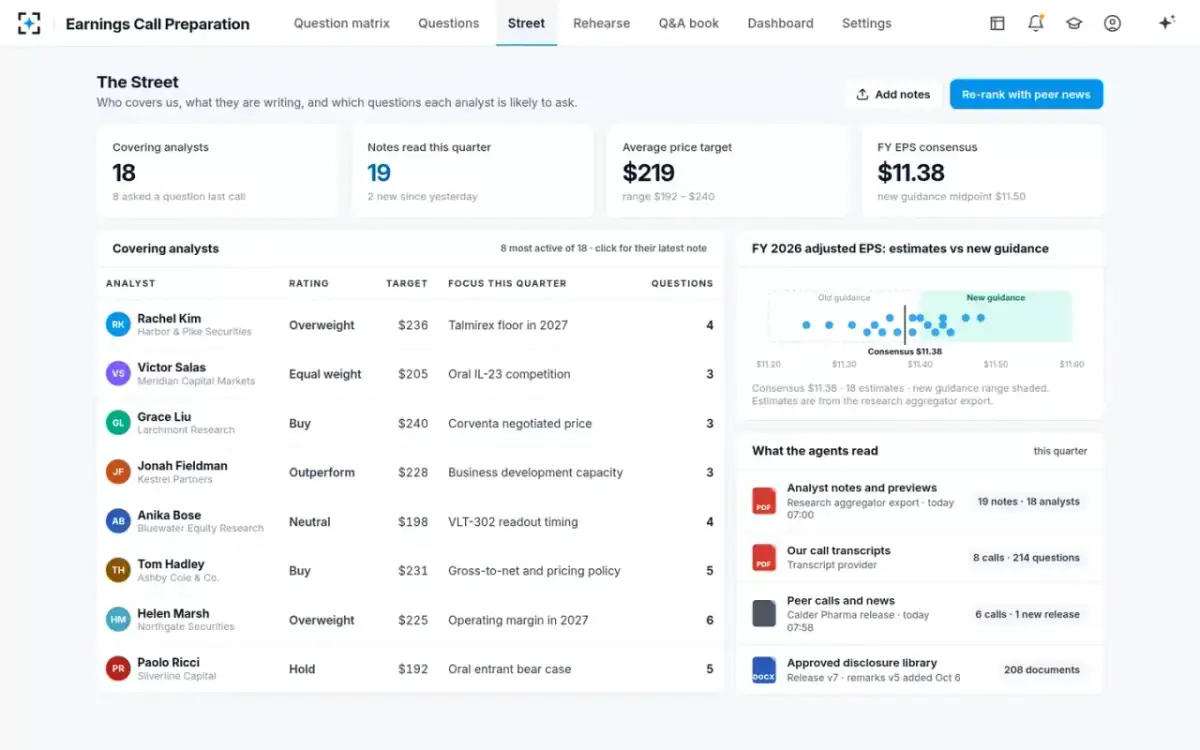The image size is (1200, 750).
Task: Open the Rehearse tab
Action: point(602,23)
